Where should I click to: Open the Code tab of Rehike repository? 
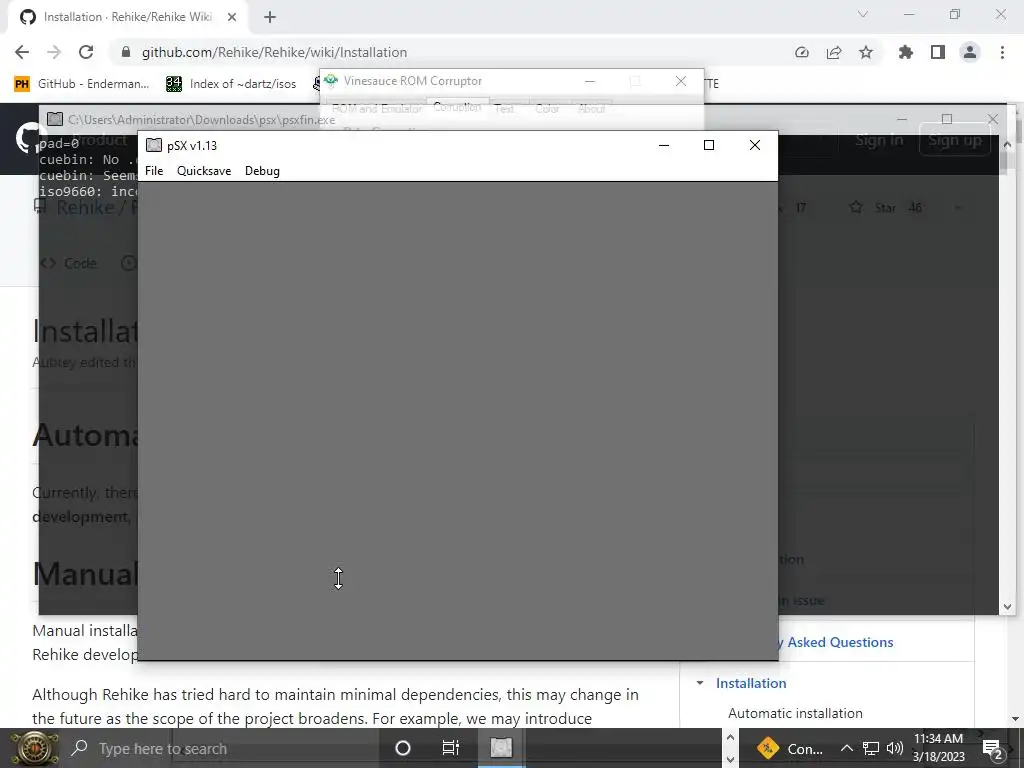click(69, 263)
